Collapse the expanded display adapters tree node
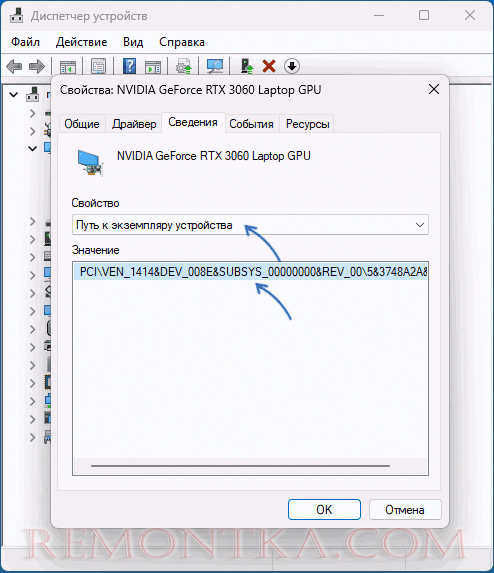 point(33,148)
